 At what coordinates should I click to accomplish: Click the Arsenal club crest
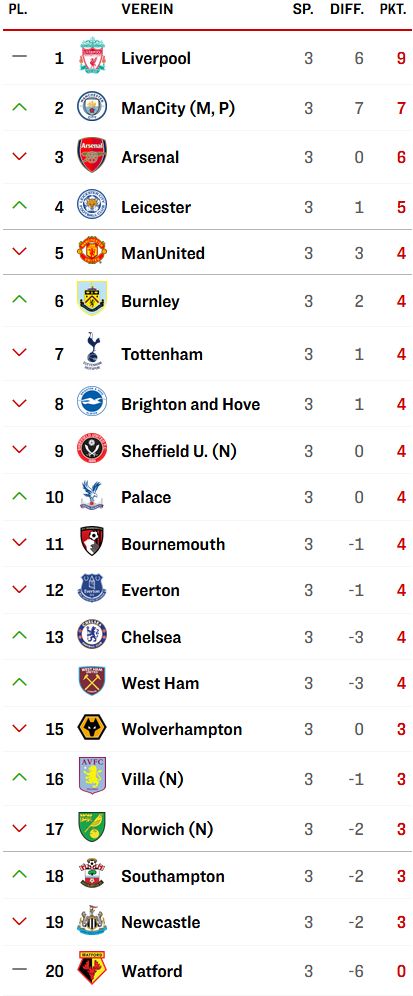(x=92, y=155)
